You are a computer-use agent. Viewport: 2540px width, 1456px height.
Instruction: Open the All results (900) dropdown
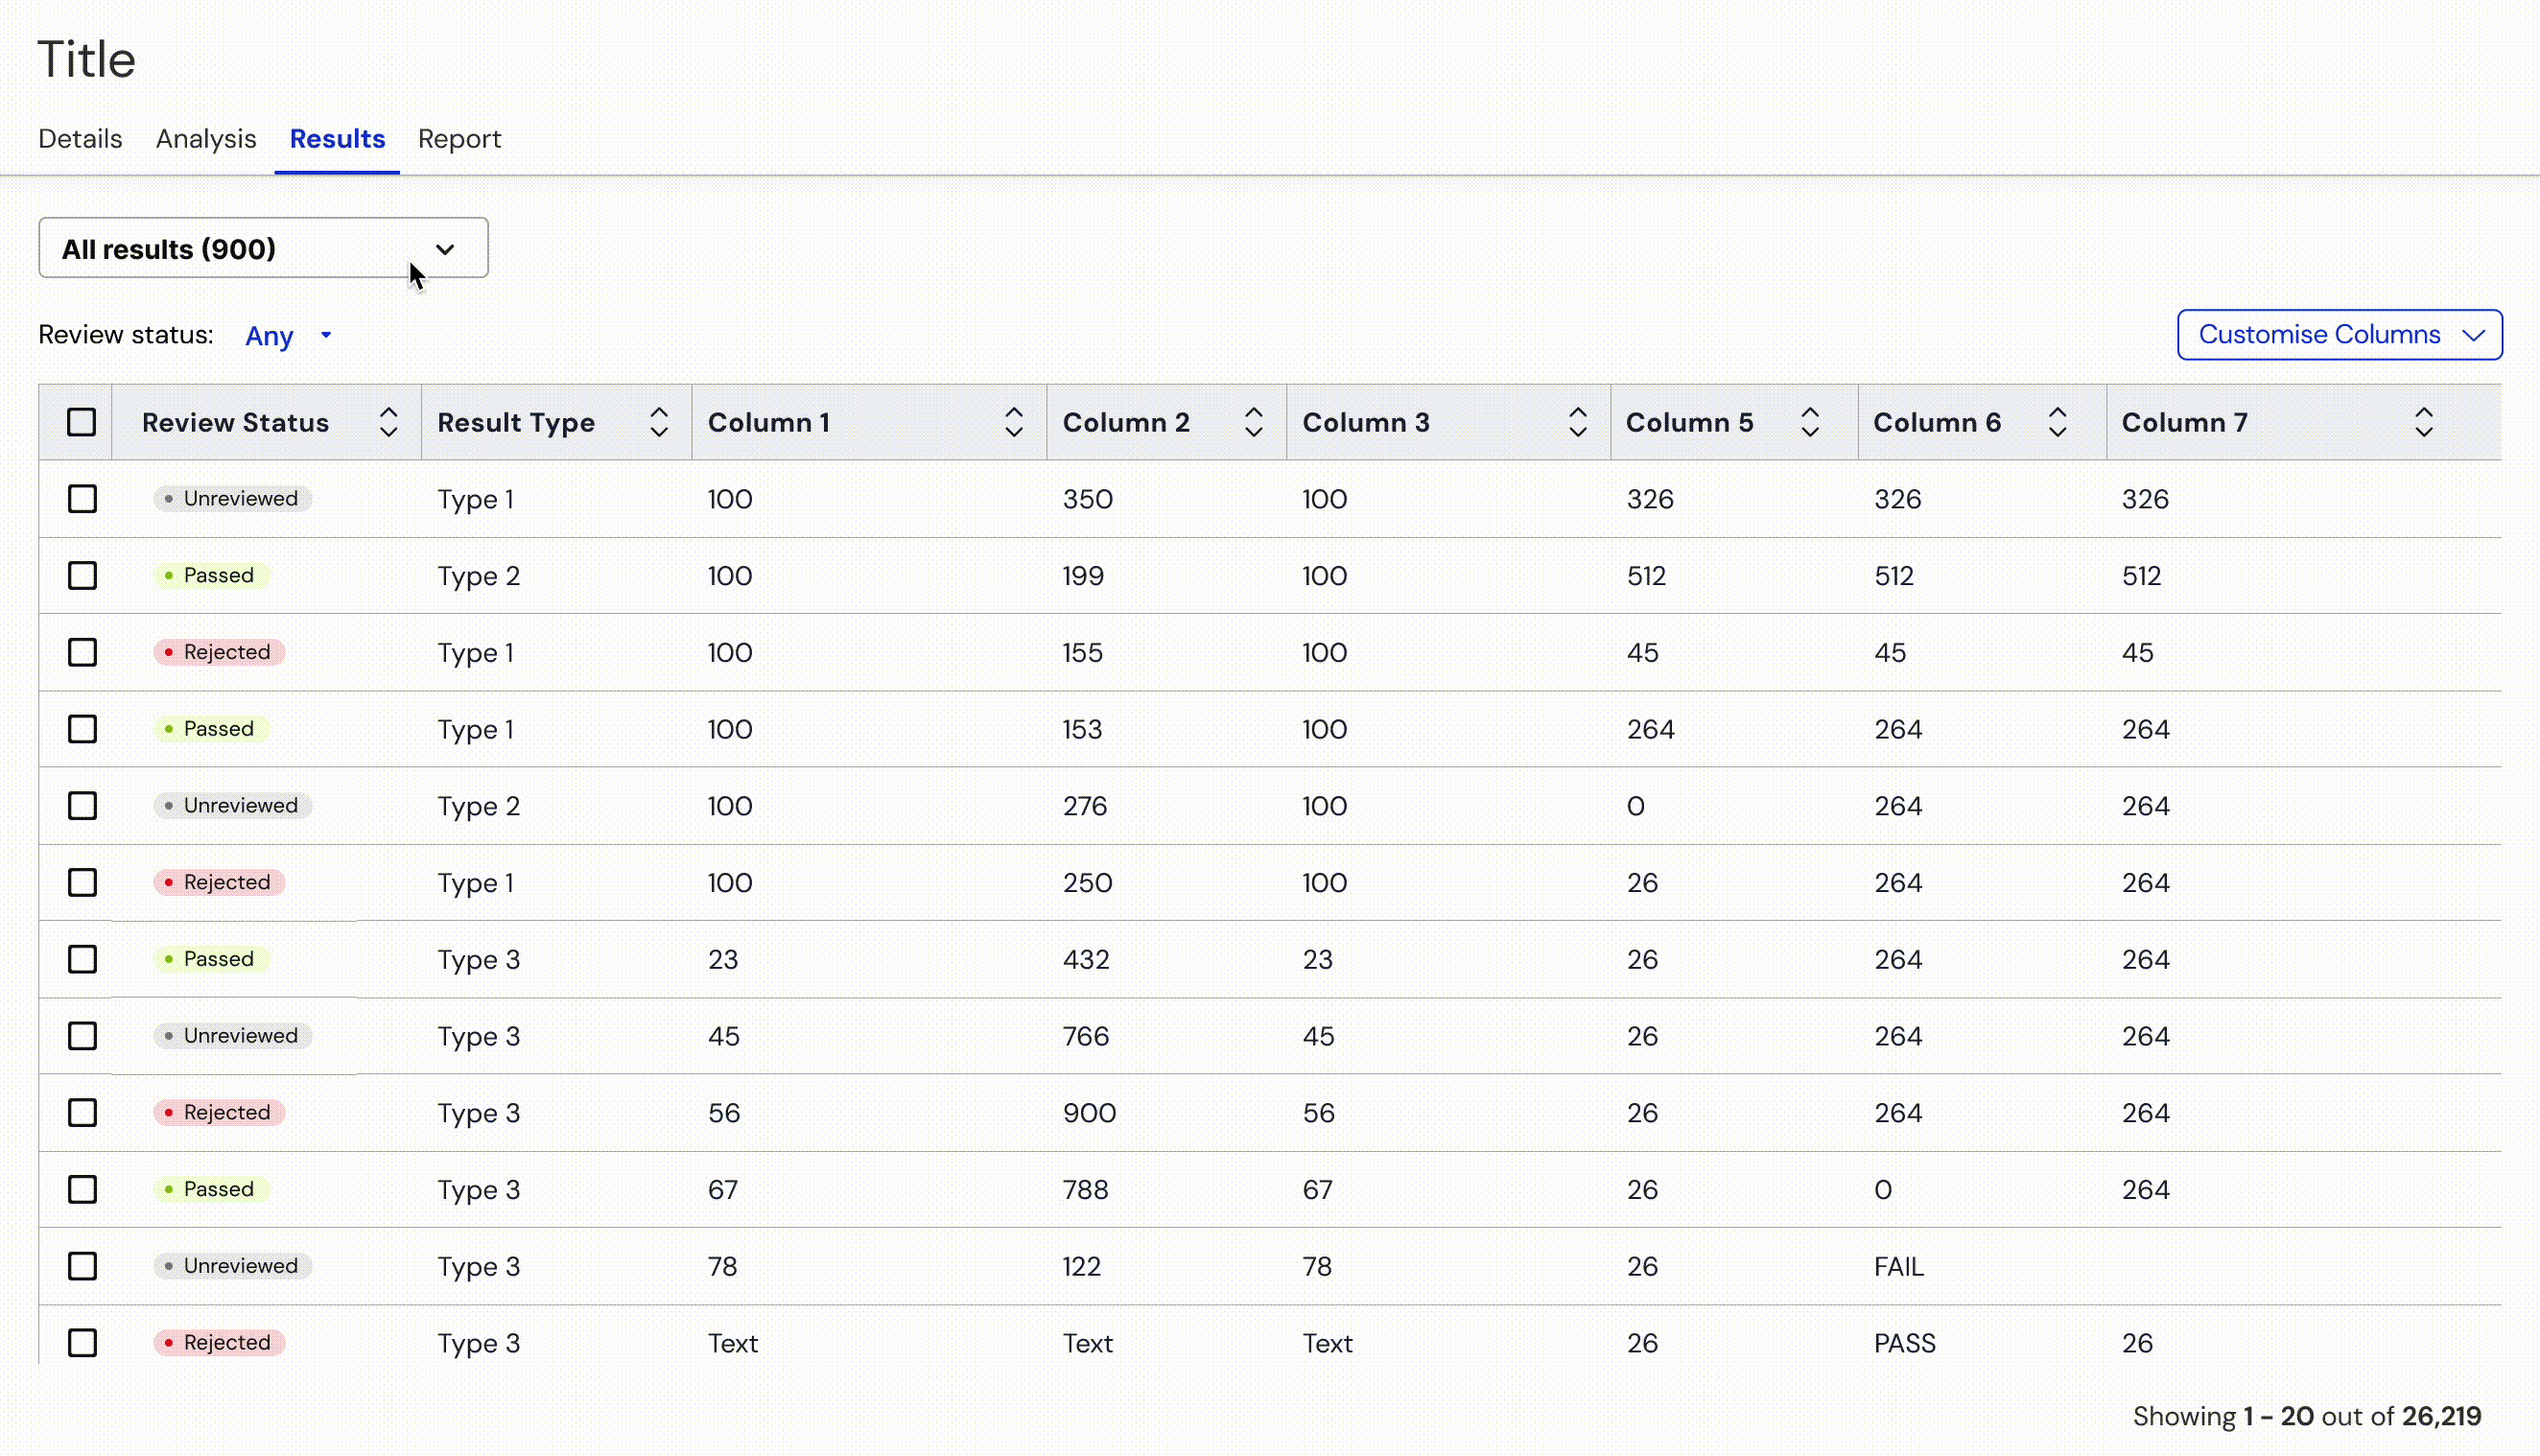pyautogui.click(x=263, y=248)
